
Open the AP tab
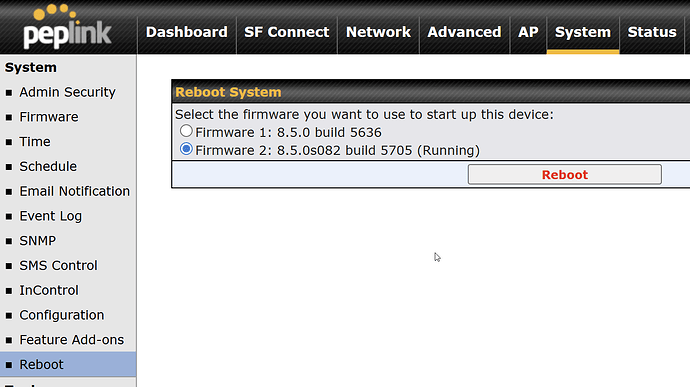[x=528, y=32]
